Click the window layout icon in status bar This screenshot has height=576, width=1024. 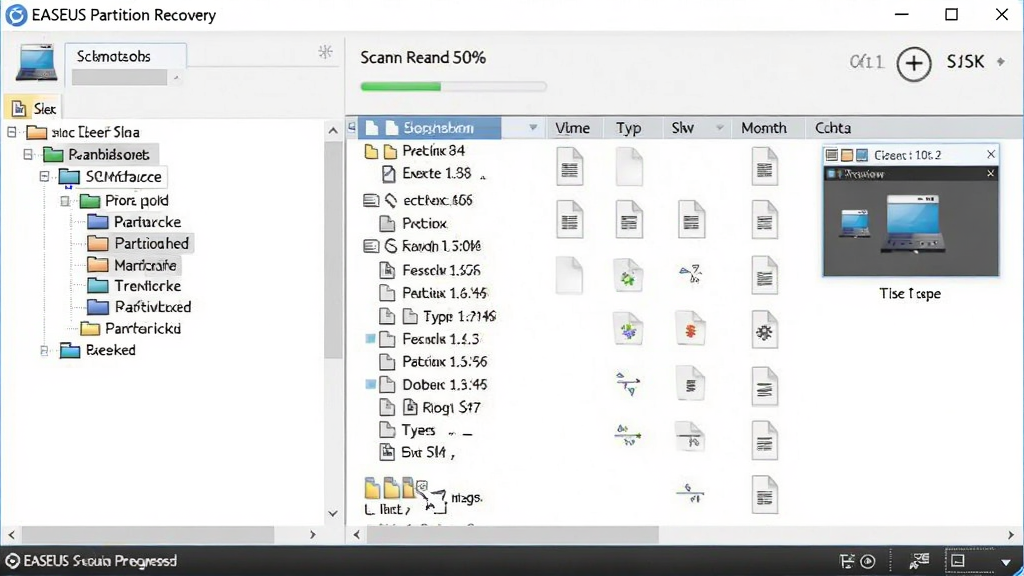tap(957, 561)
